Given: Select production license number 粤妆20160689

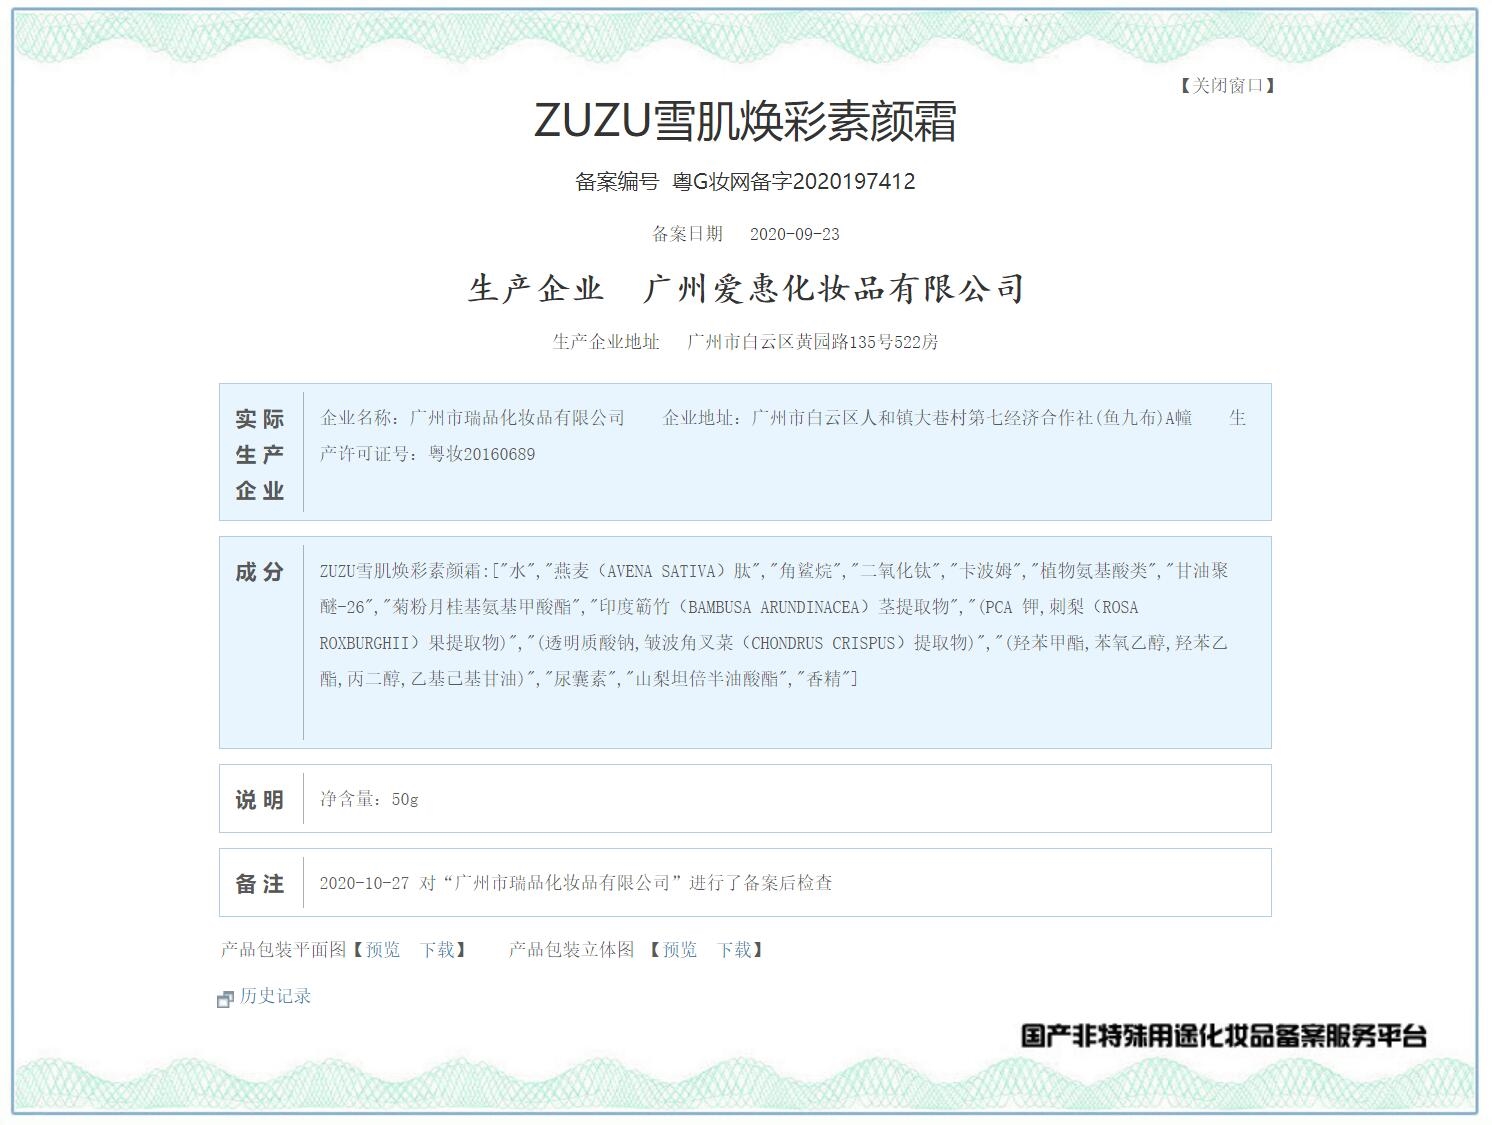Looking at the screenshot, I should click(x=482, y=454).
